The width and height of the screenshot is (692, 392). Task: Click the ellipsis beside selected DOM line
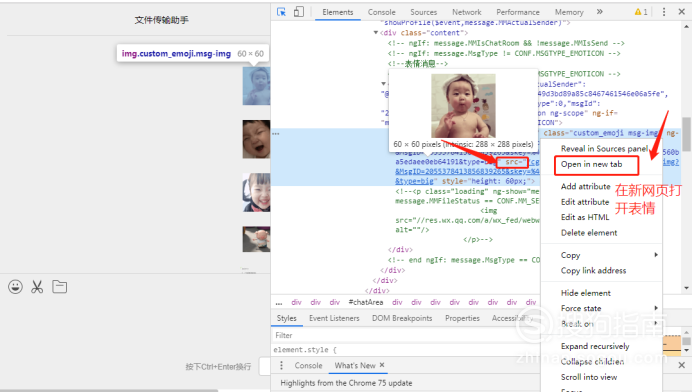click(x=276, y=133)
